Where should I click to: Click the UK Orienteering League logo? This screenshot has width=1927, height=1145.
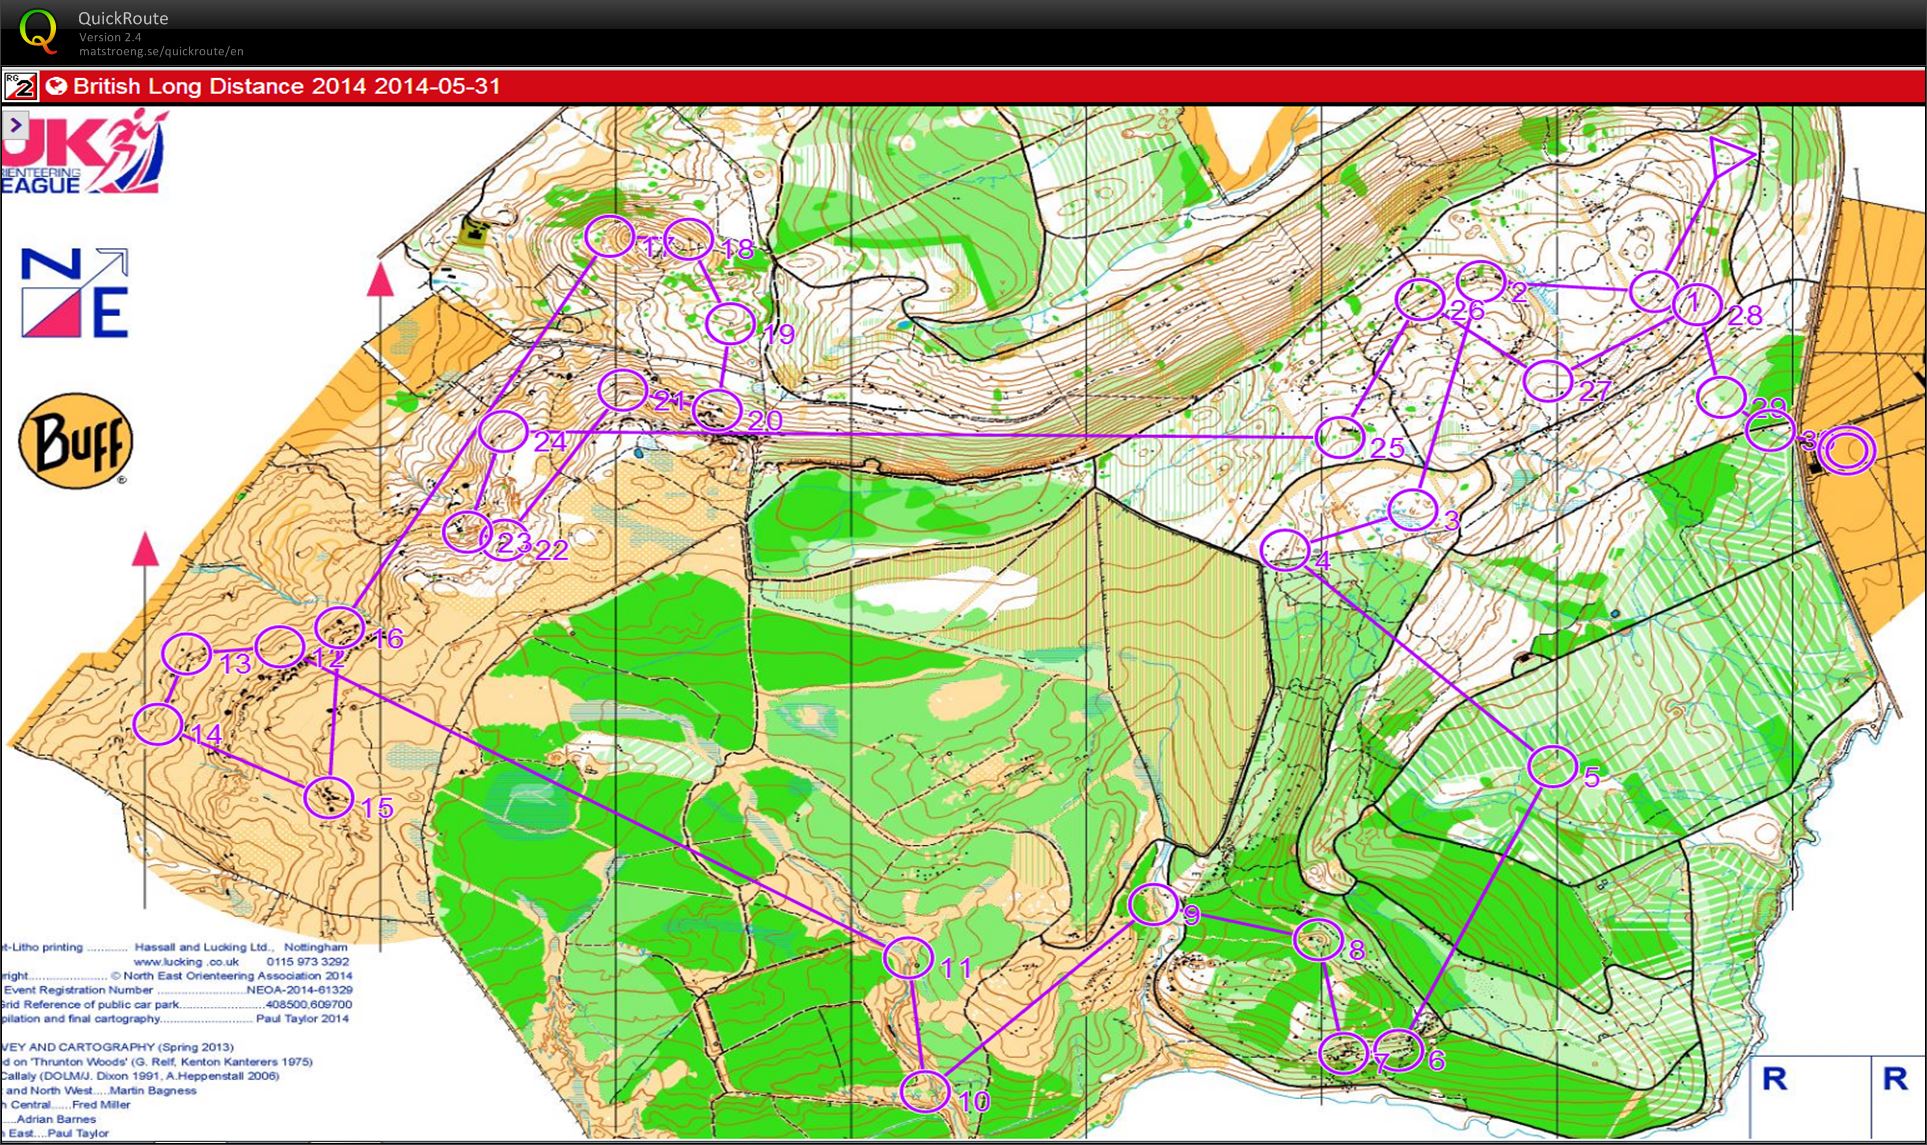point(83,152)
